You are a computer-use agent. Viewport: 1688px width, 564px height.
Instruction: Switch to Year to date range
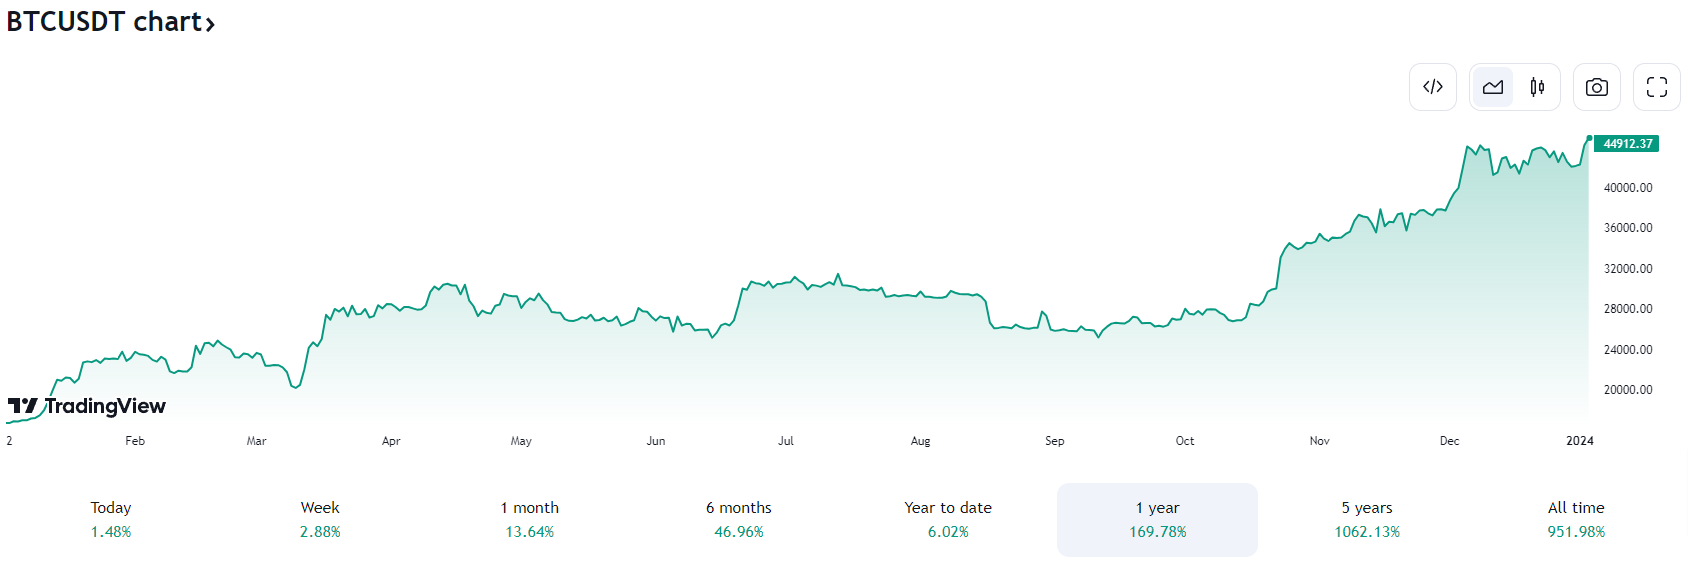click(x=948, y=520)
